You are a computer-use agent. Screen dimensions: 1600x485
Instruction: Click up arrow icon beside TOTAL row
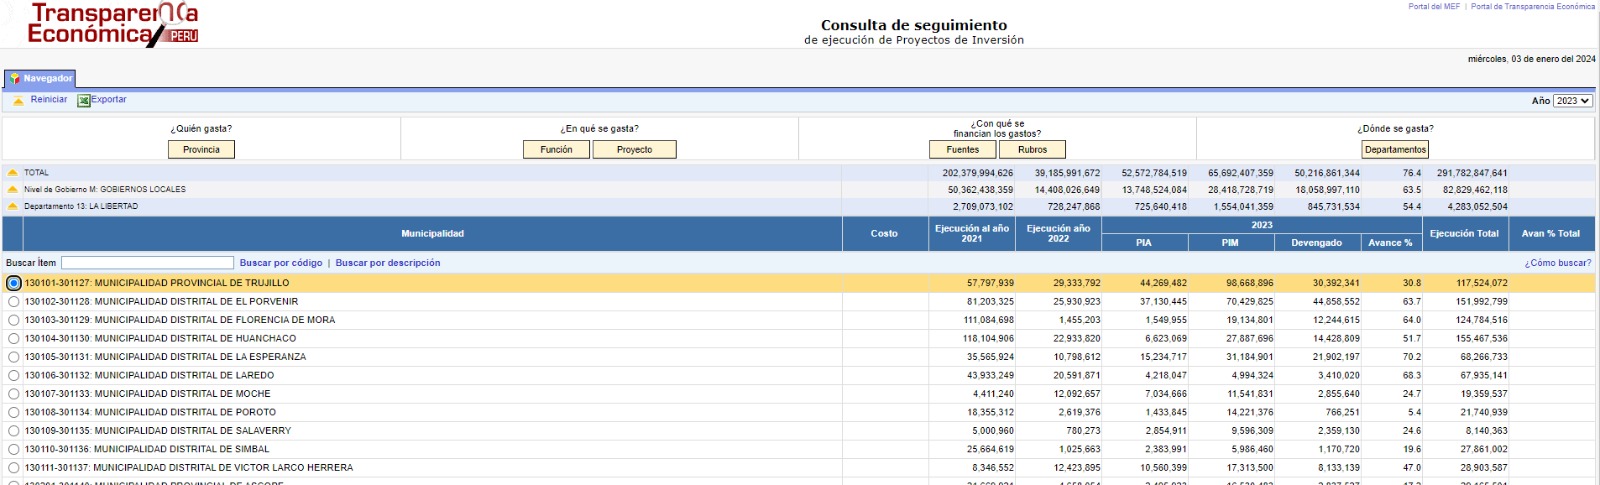pyautogui.click(x=13, y=173)
